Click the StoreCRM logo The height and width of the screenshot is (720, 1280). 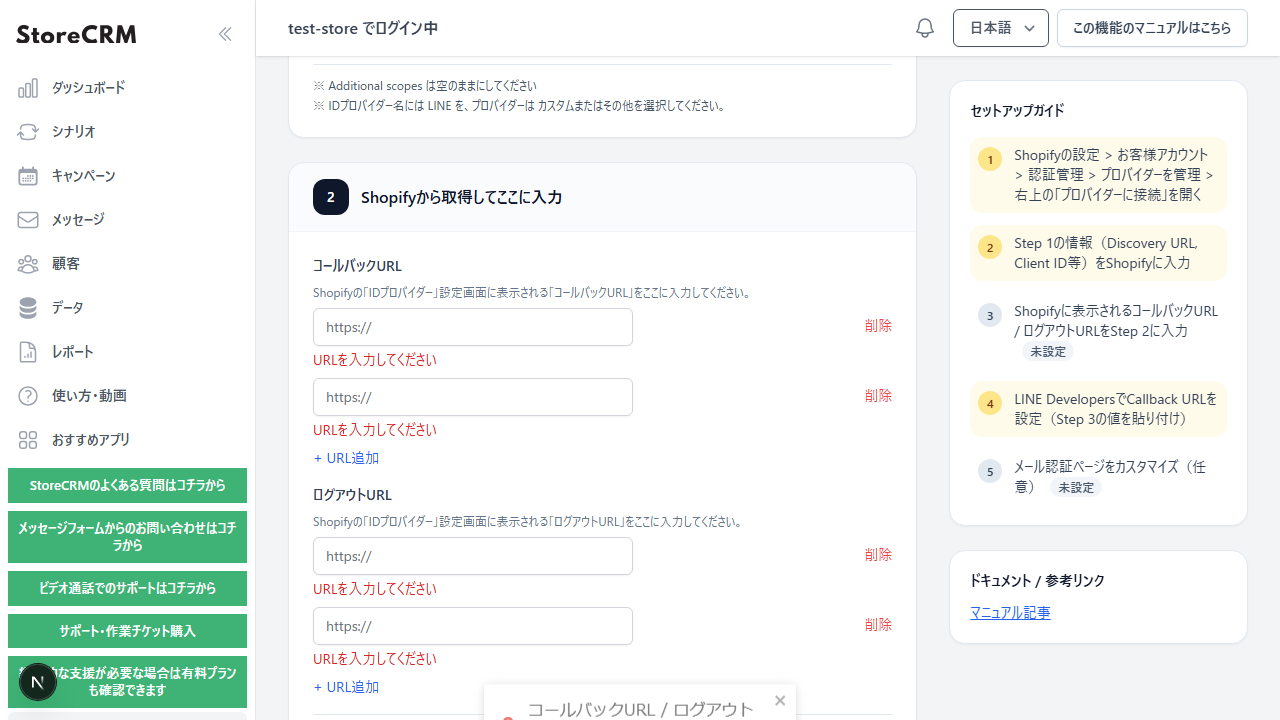(x=76, y=34)
